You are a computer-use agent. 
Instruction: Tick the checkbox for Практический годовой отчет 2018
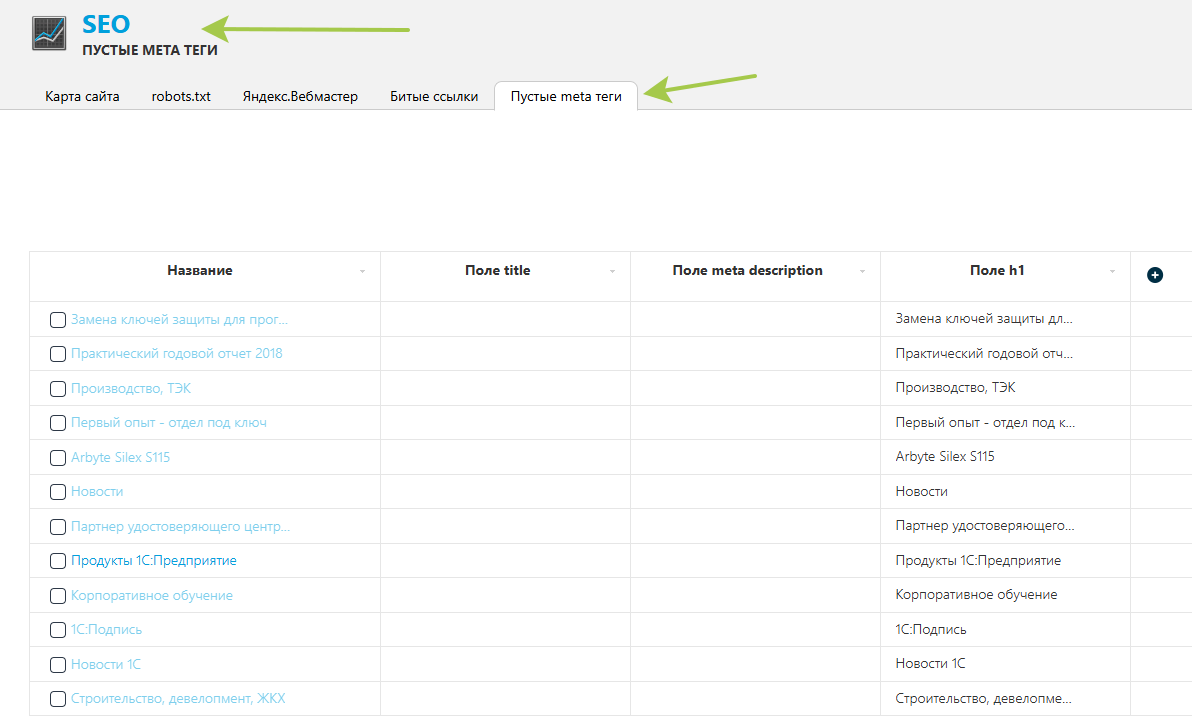(58, 354)
